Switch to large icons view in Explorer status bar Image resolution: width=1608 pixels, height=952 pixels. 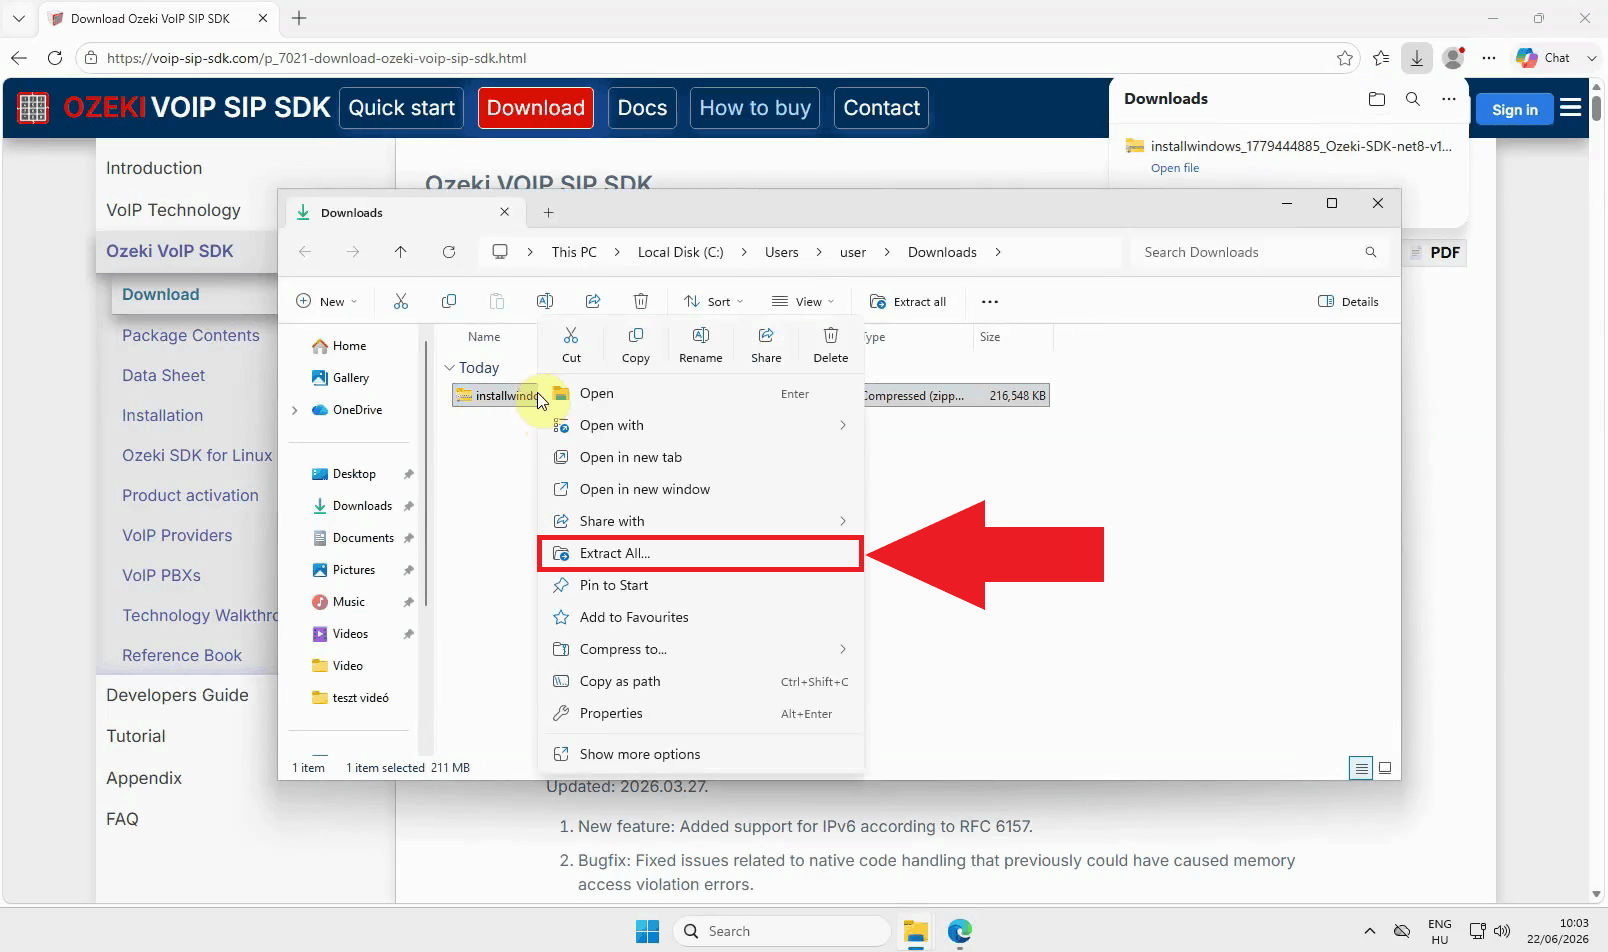(x=1385, y=768)
